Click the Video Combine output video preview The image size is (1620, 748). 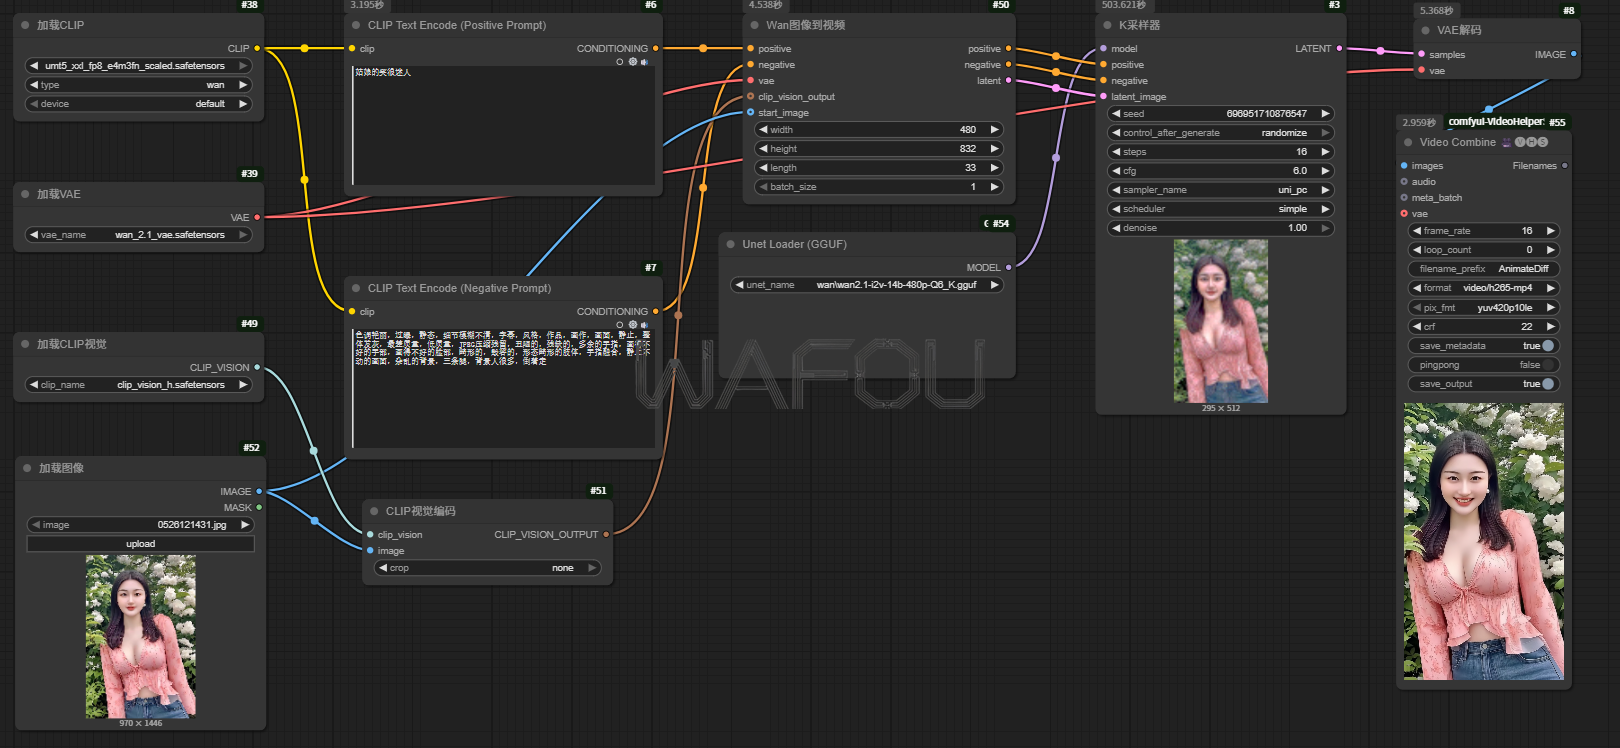coord(1483,541)
